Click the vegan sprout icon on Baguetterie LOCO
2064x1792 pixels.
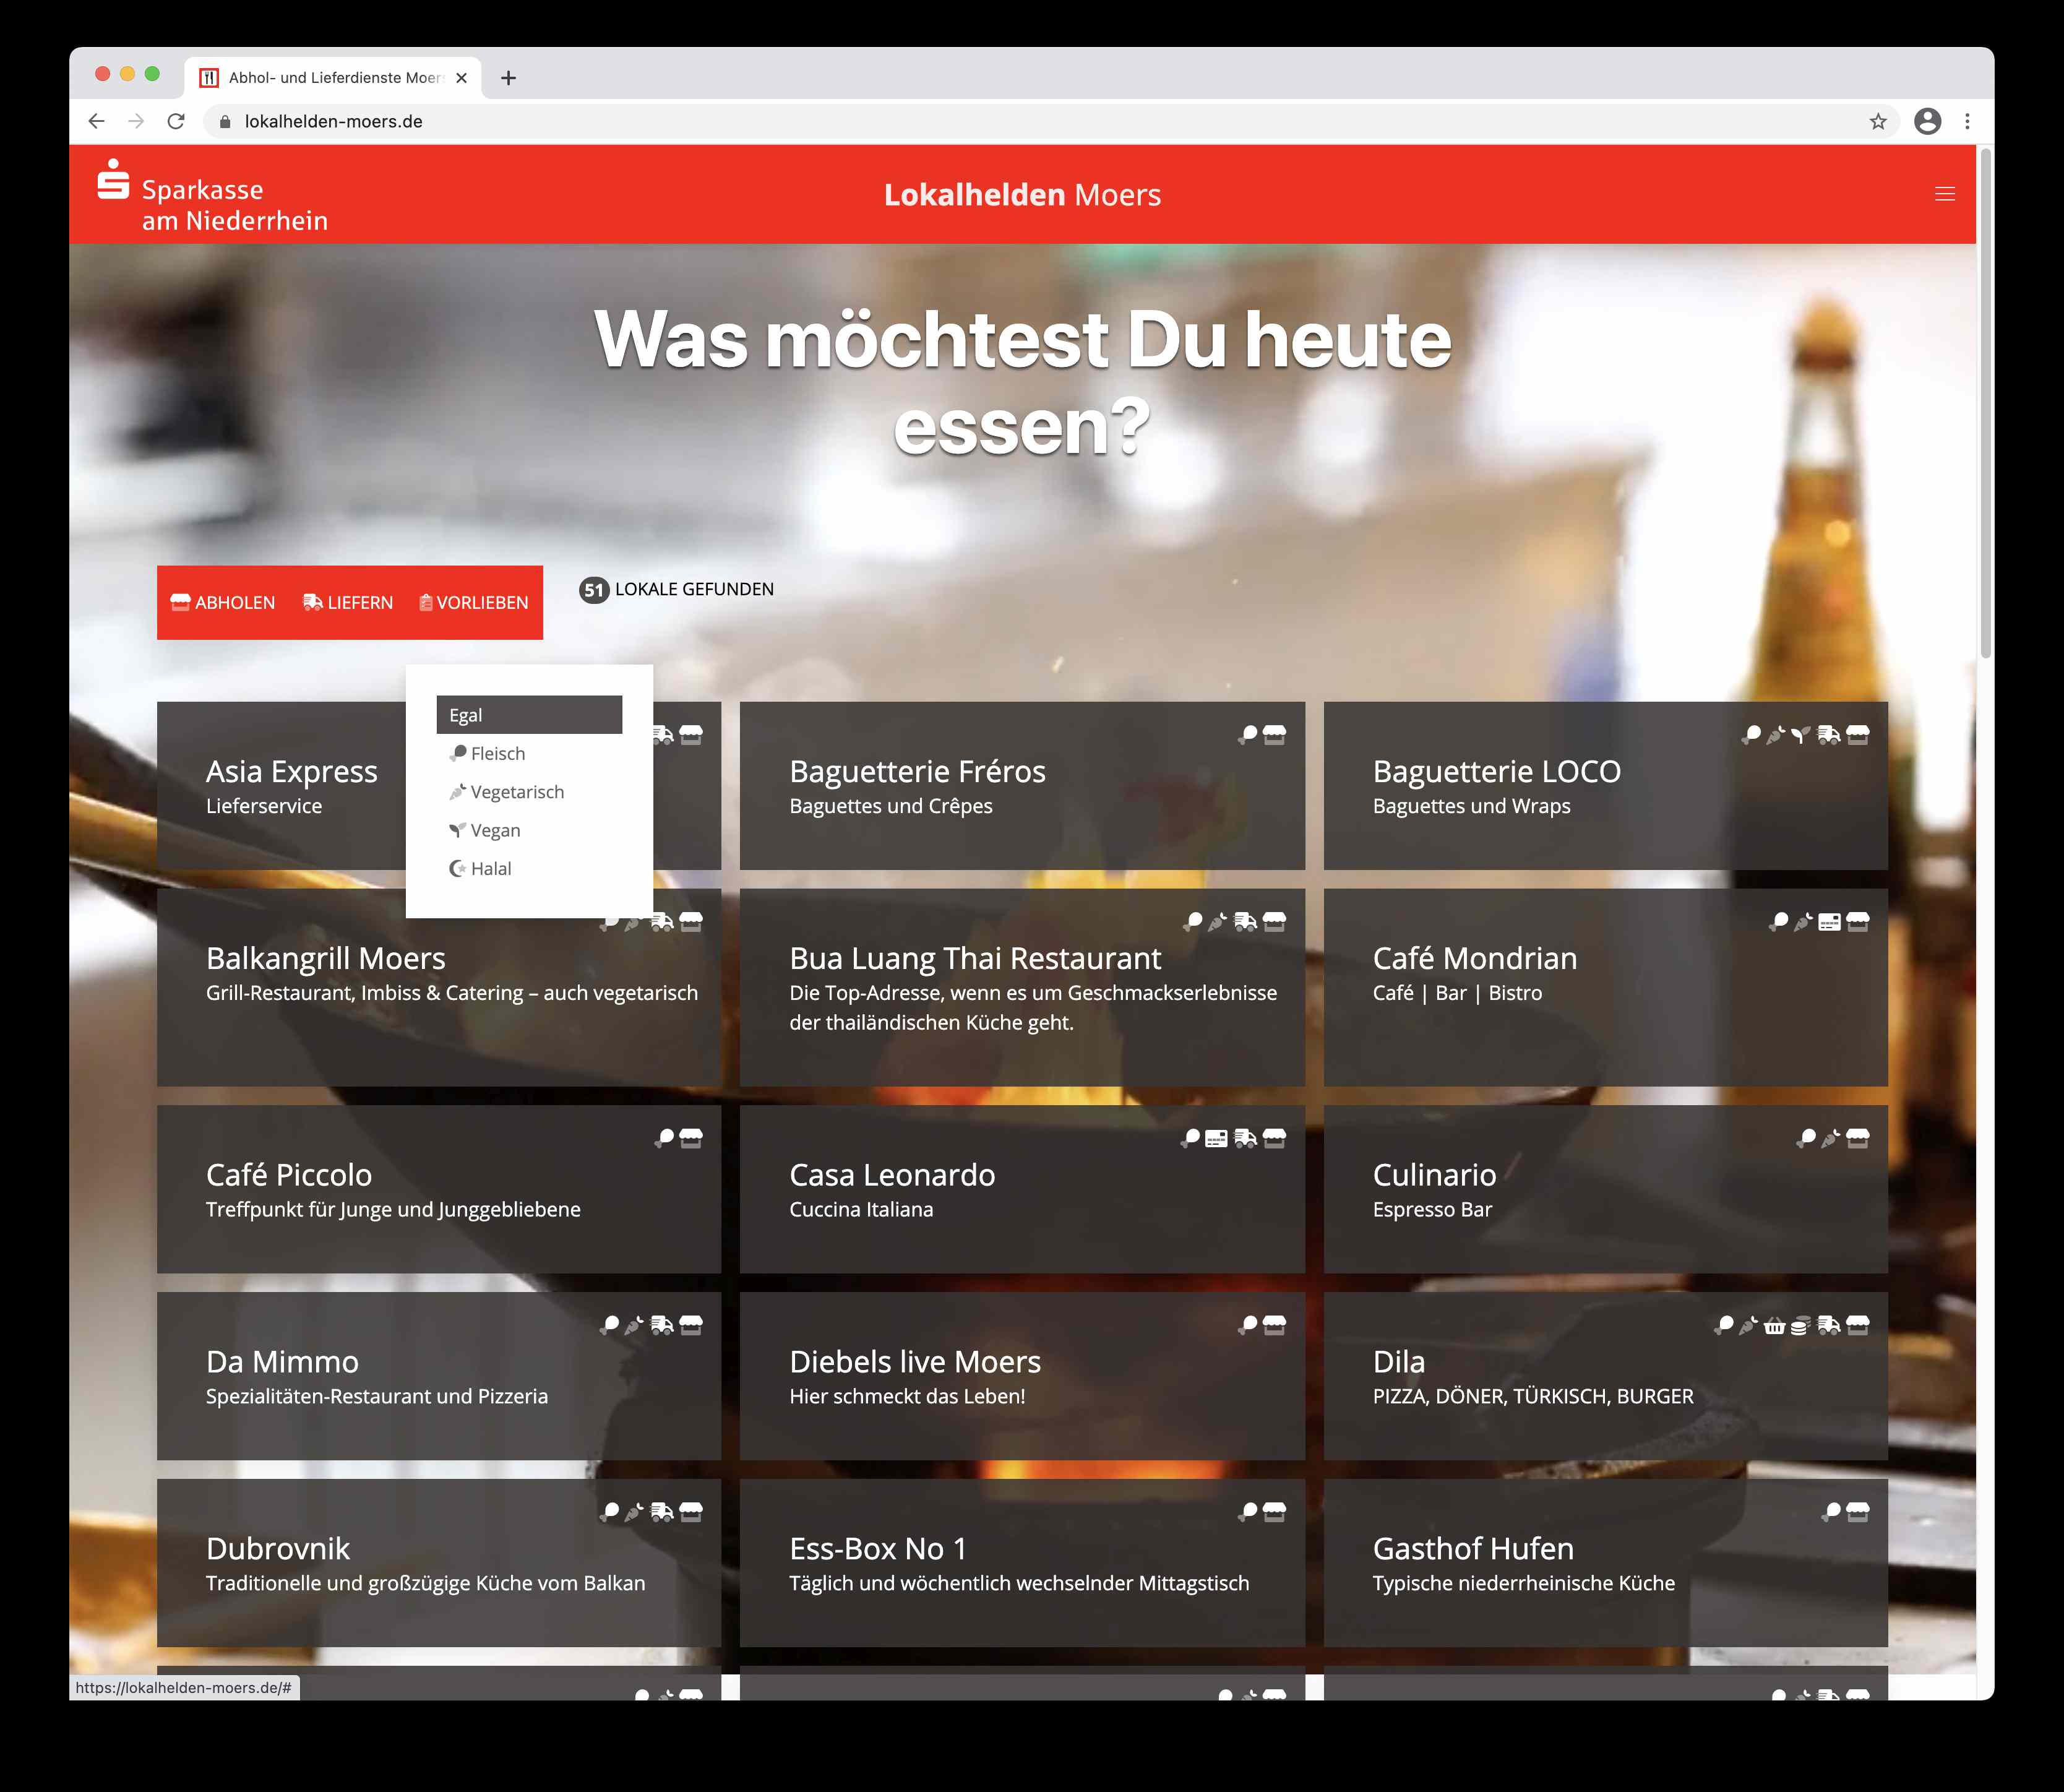click(1801, 735)
